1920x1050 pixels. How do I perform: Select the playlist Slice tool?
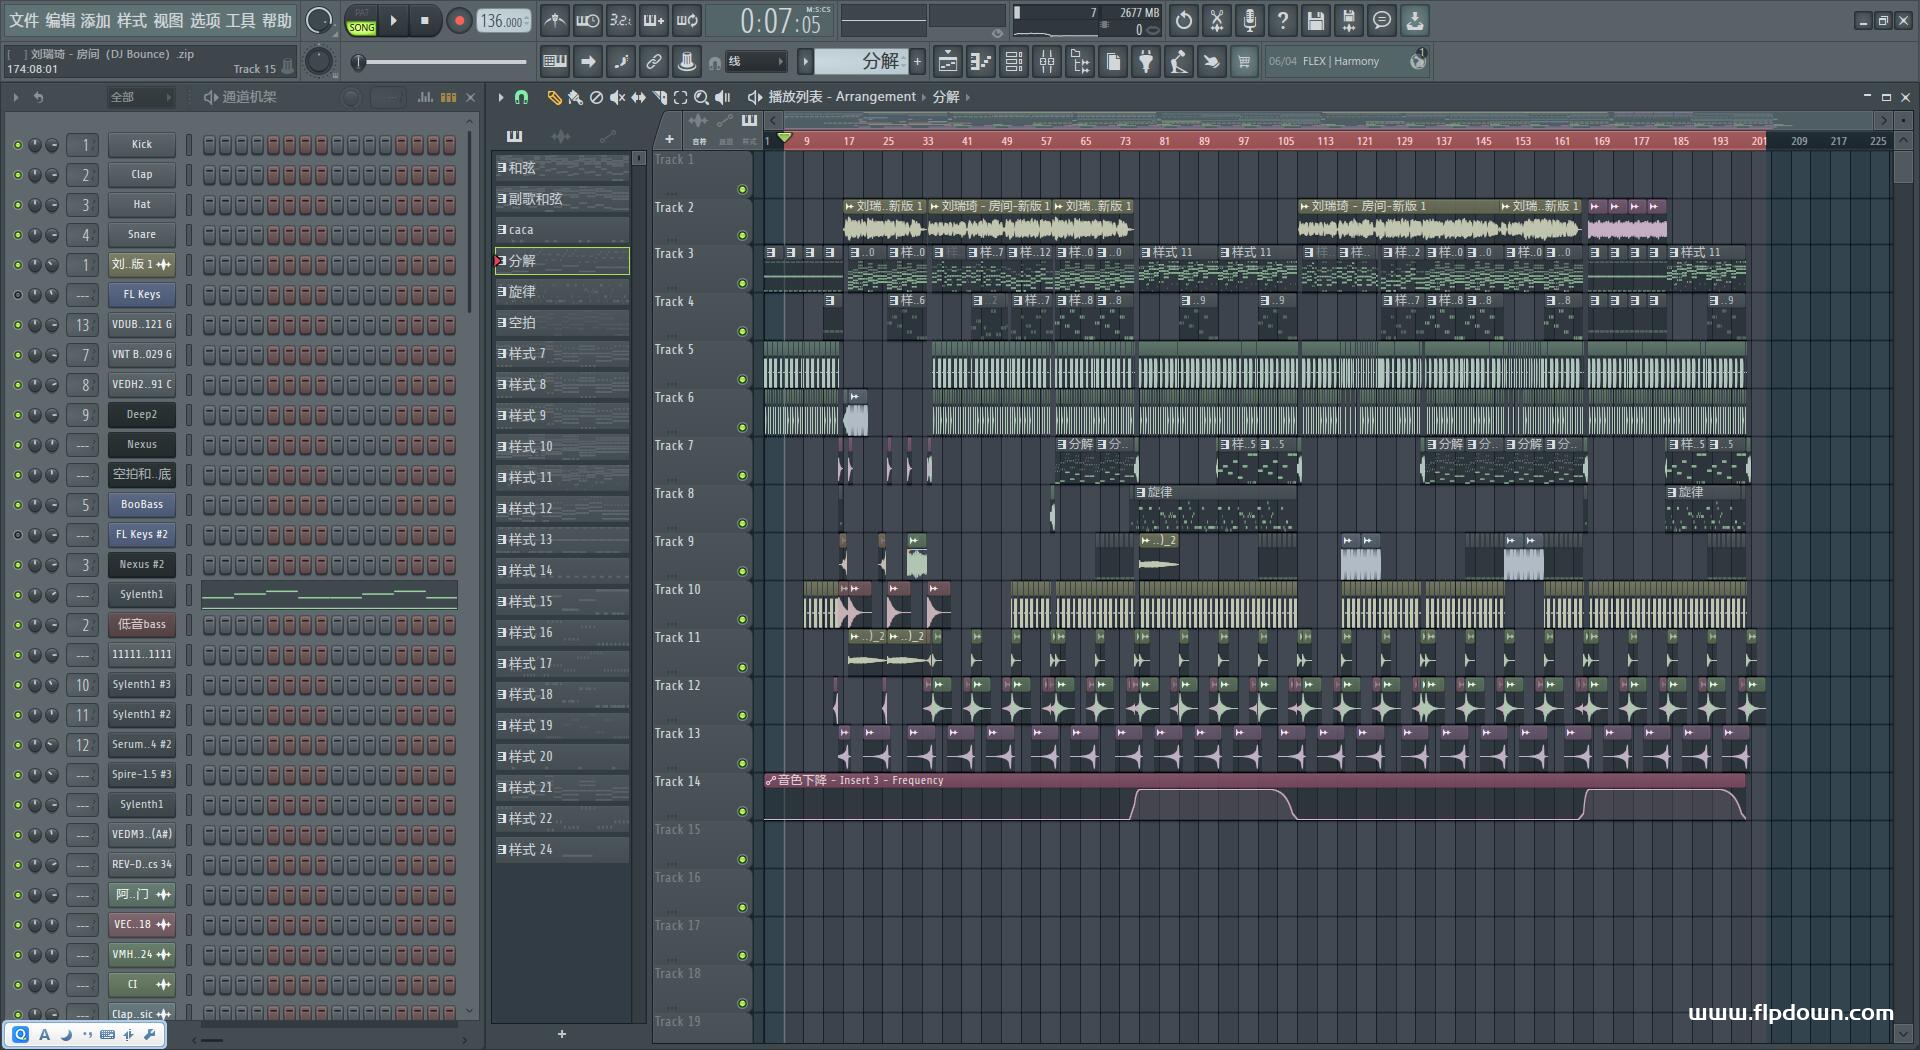pyautogui.click(x=659, y=97)
